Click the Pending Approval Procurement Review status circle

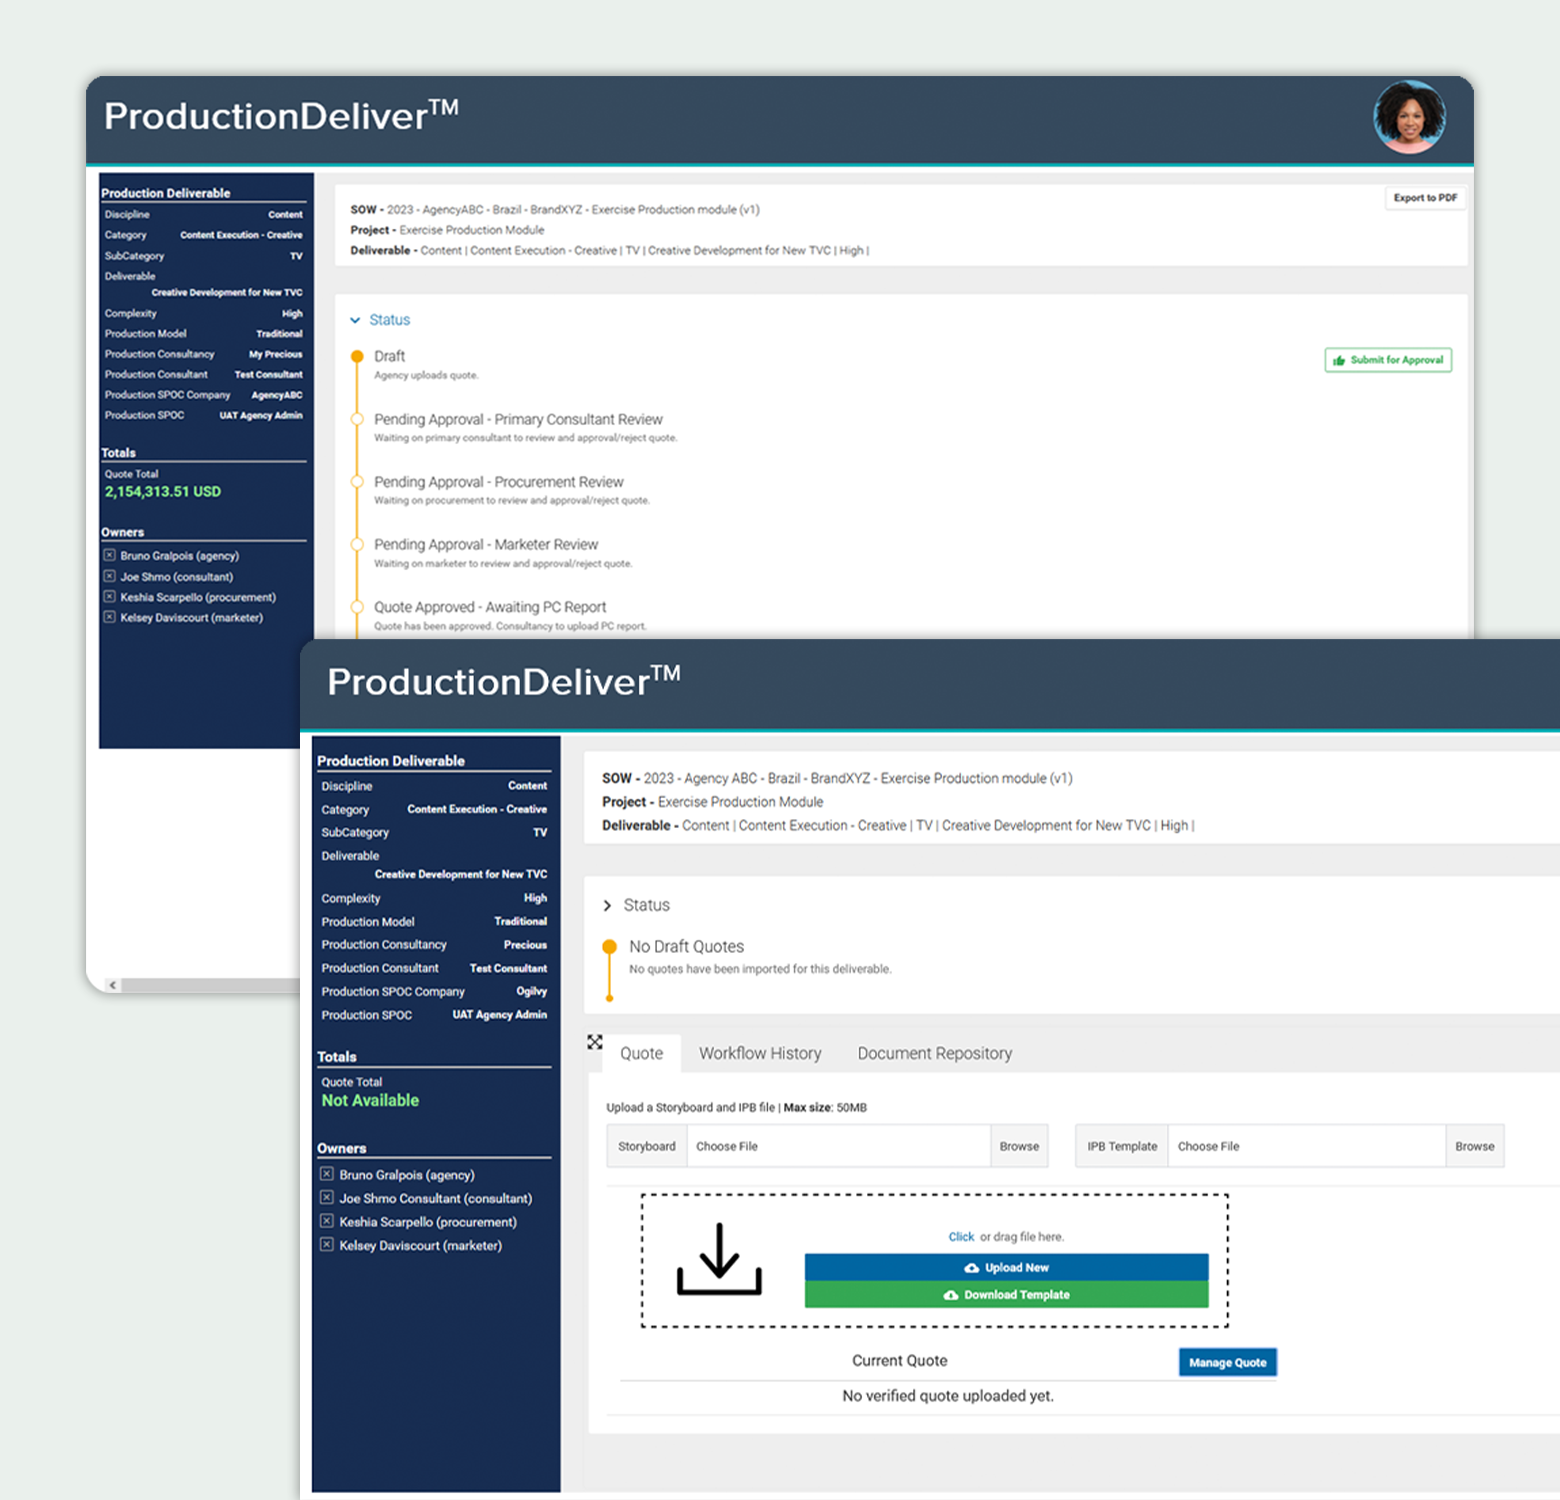pyautogui.click(x=357, y=482)
